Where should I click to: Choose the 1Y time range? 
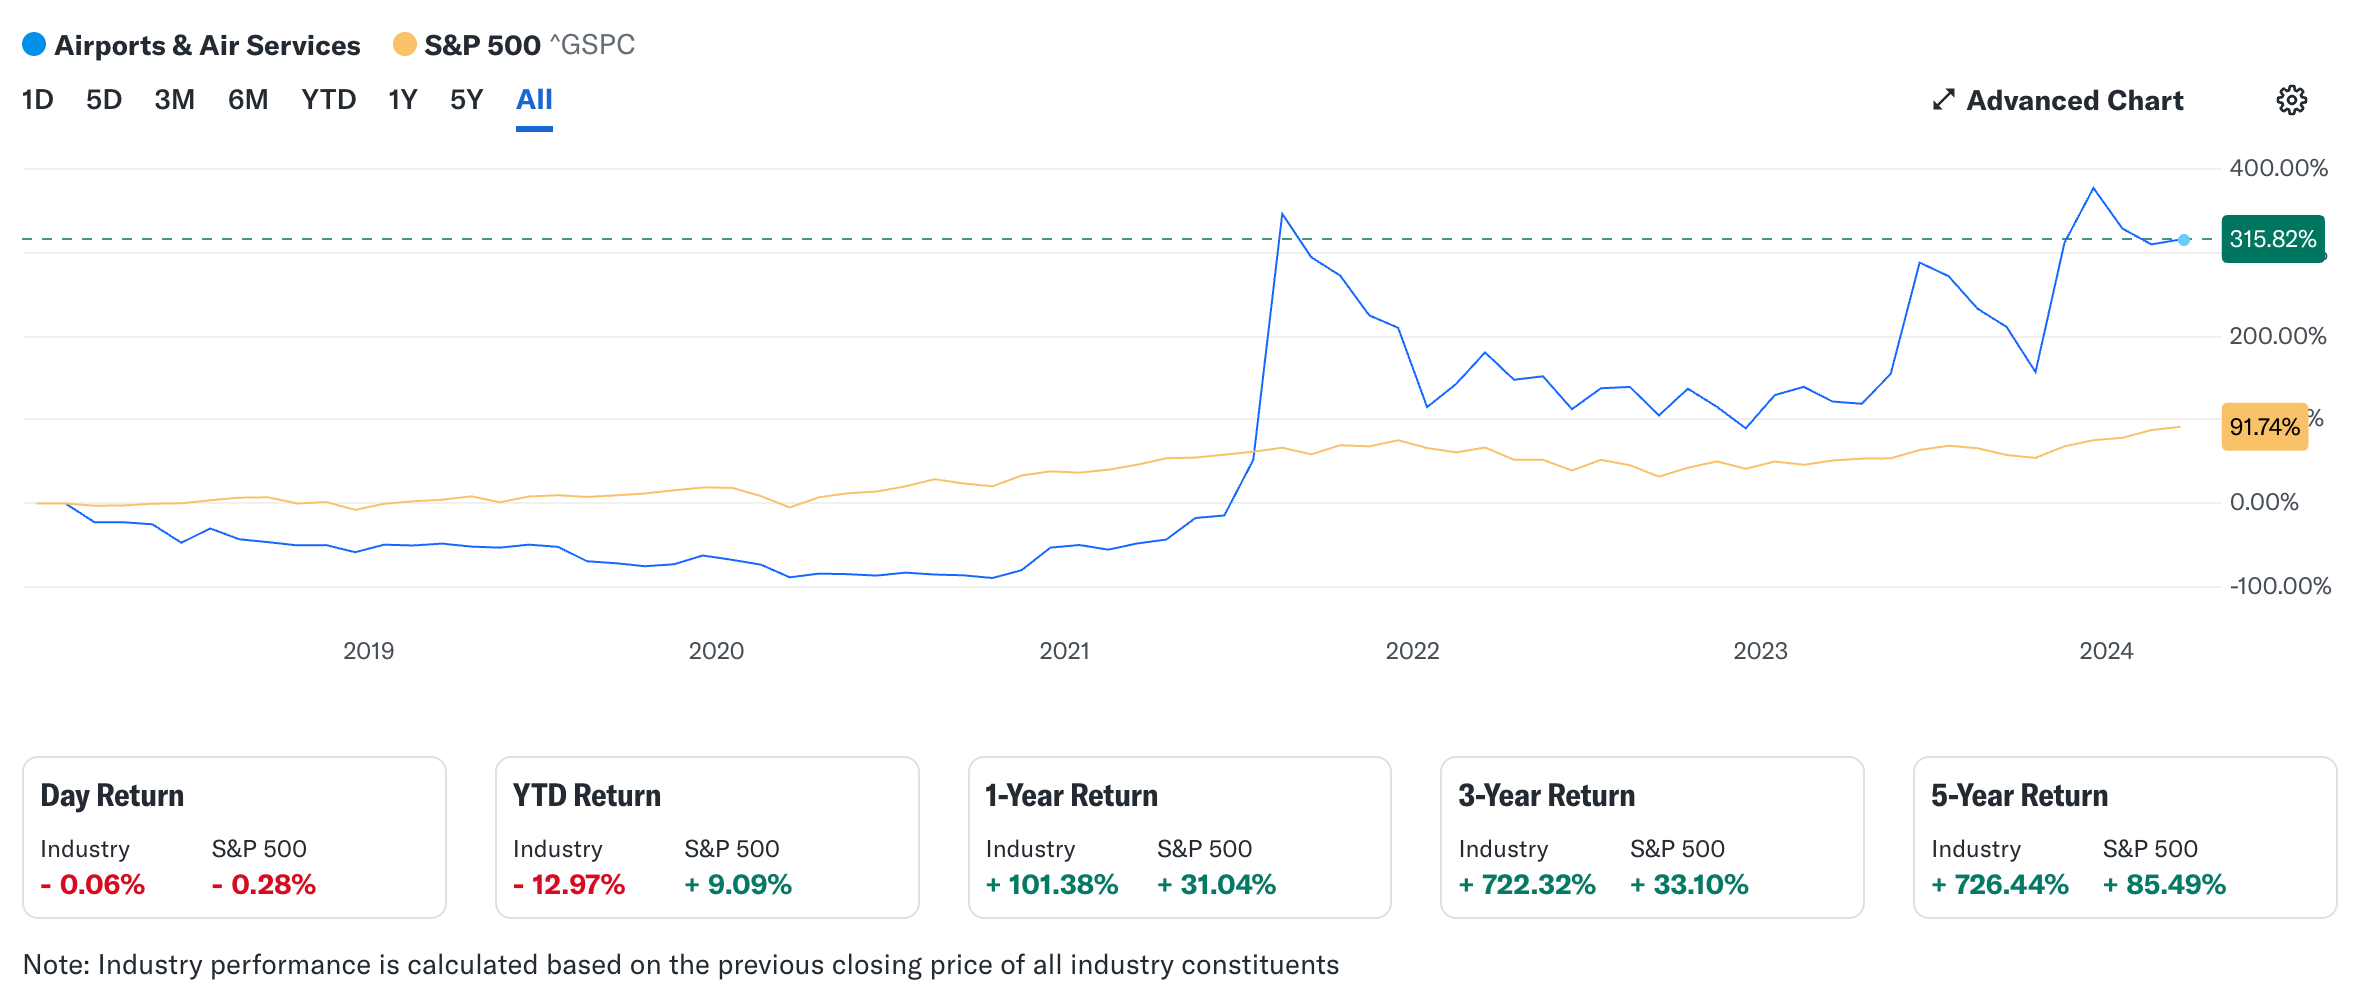coord(402,100)
